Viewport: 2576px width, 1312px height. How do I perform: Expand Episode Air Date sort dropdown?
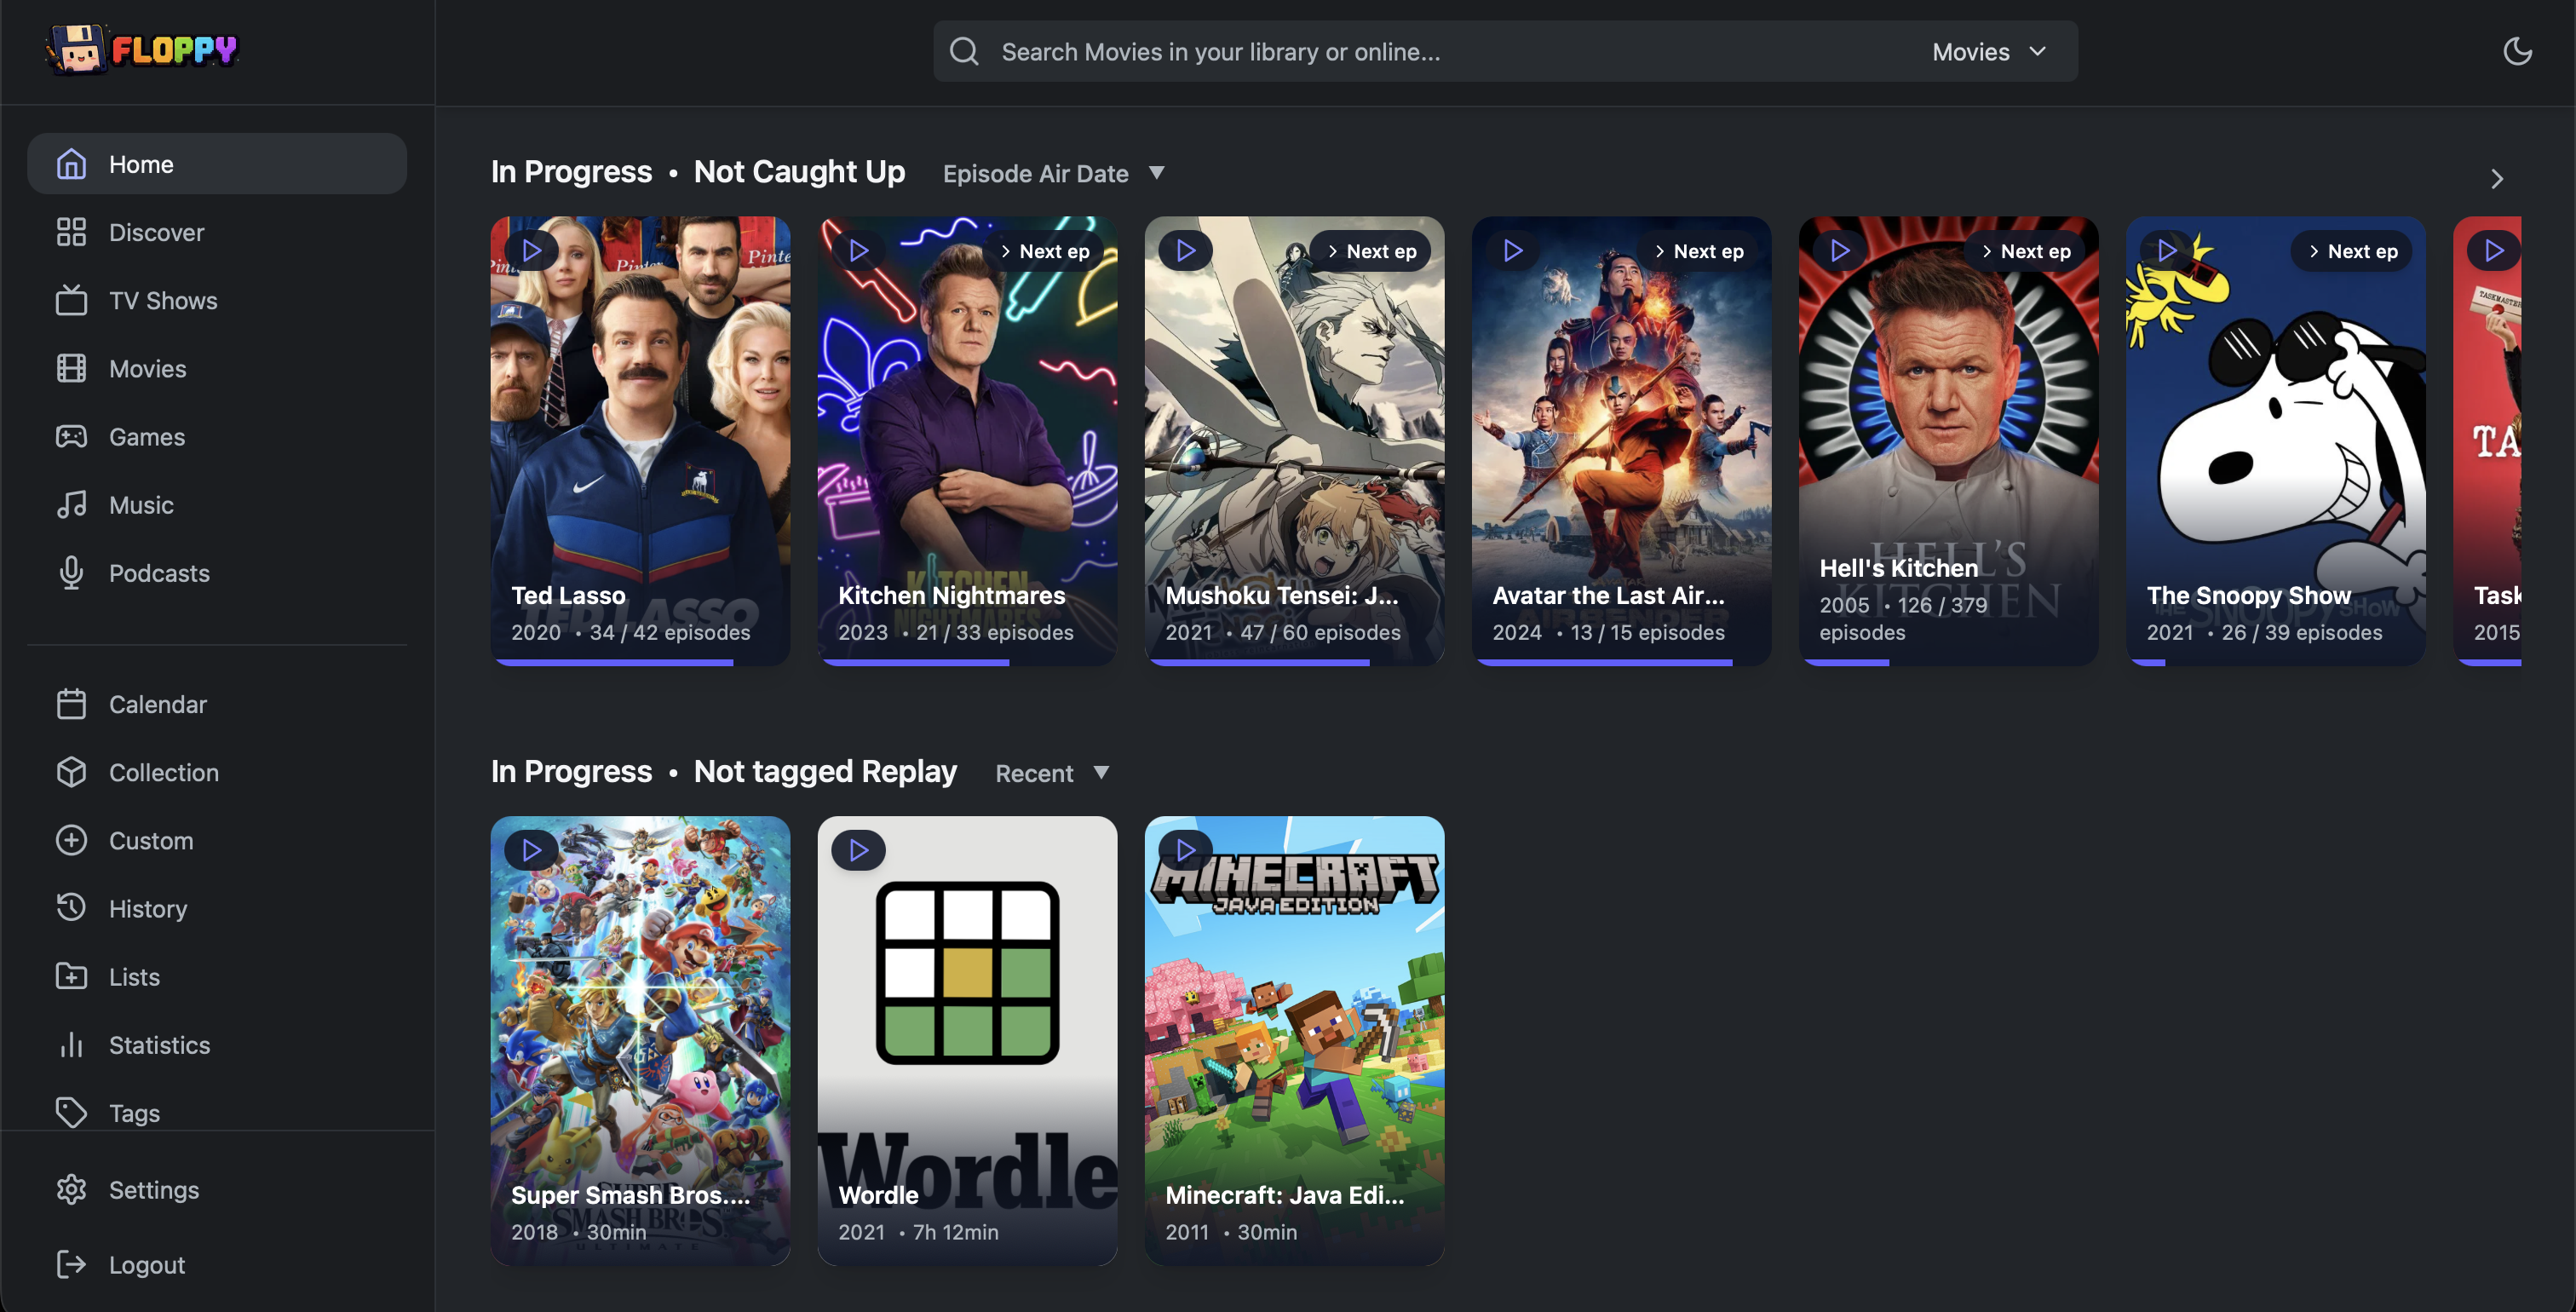(x=1054, y=173)
